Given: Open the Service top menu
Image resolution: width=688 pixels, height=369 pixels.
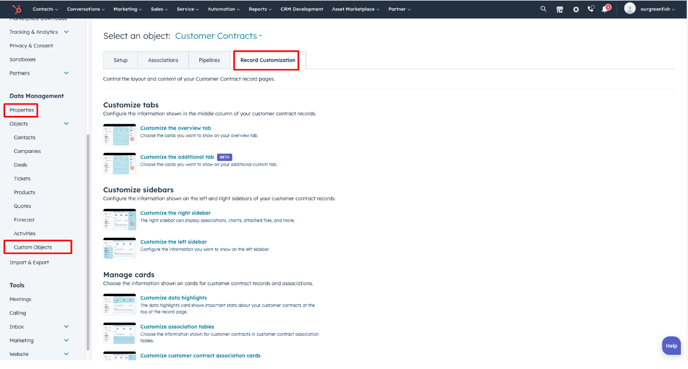Looking at the screenshot, I should coord(188,9).
